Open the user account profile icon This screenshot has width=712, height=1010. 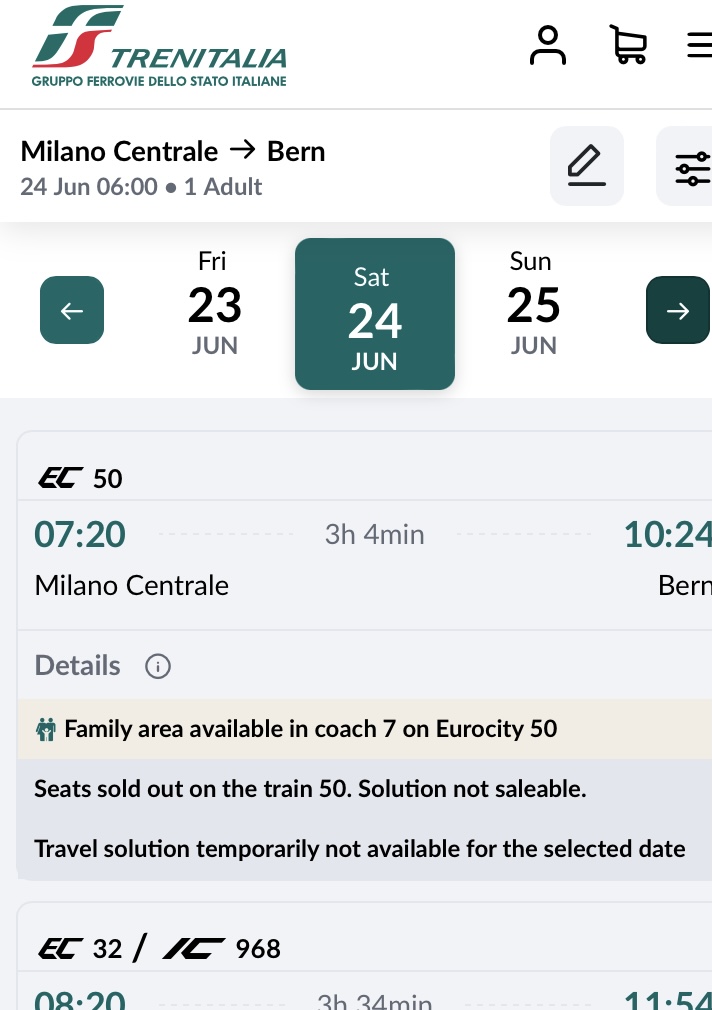(x=548, y=46)
